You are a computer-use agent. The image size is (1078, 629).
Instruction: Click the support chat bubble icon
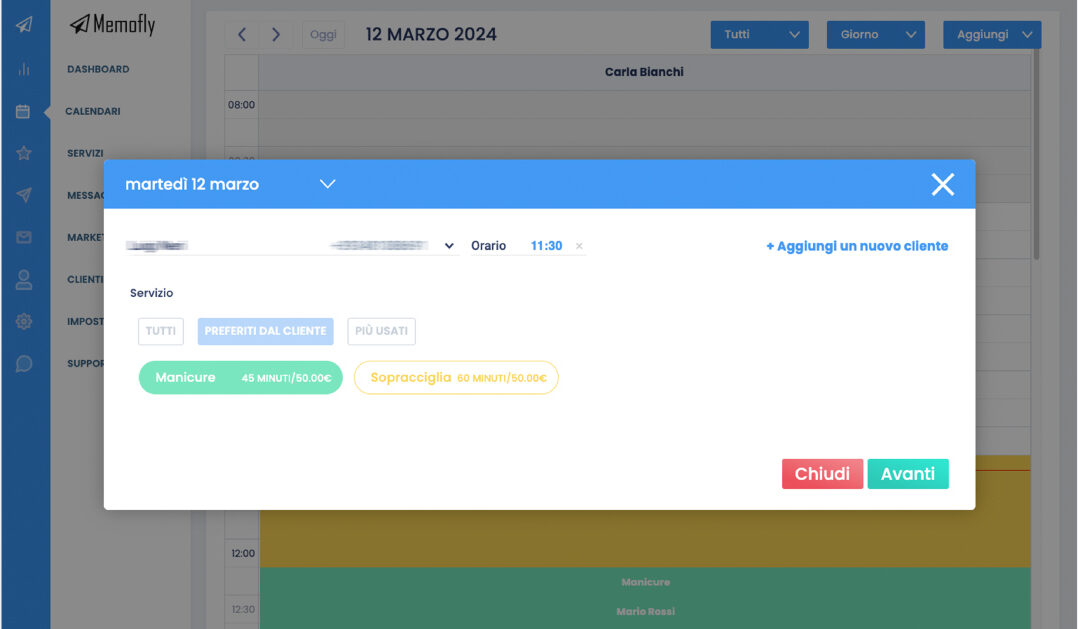(x=24, y=364)
